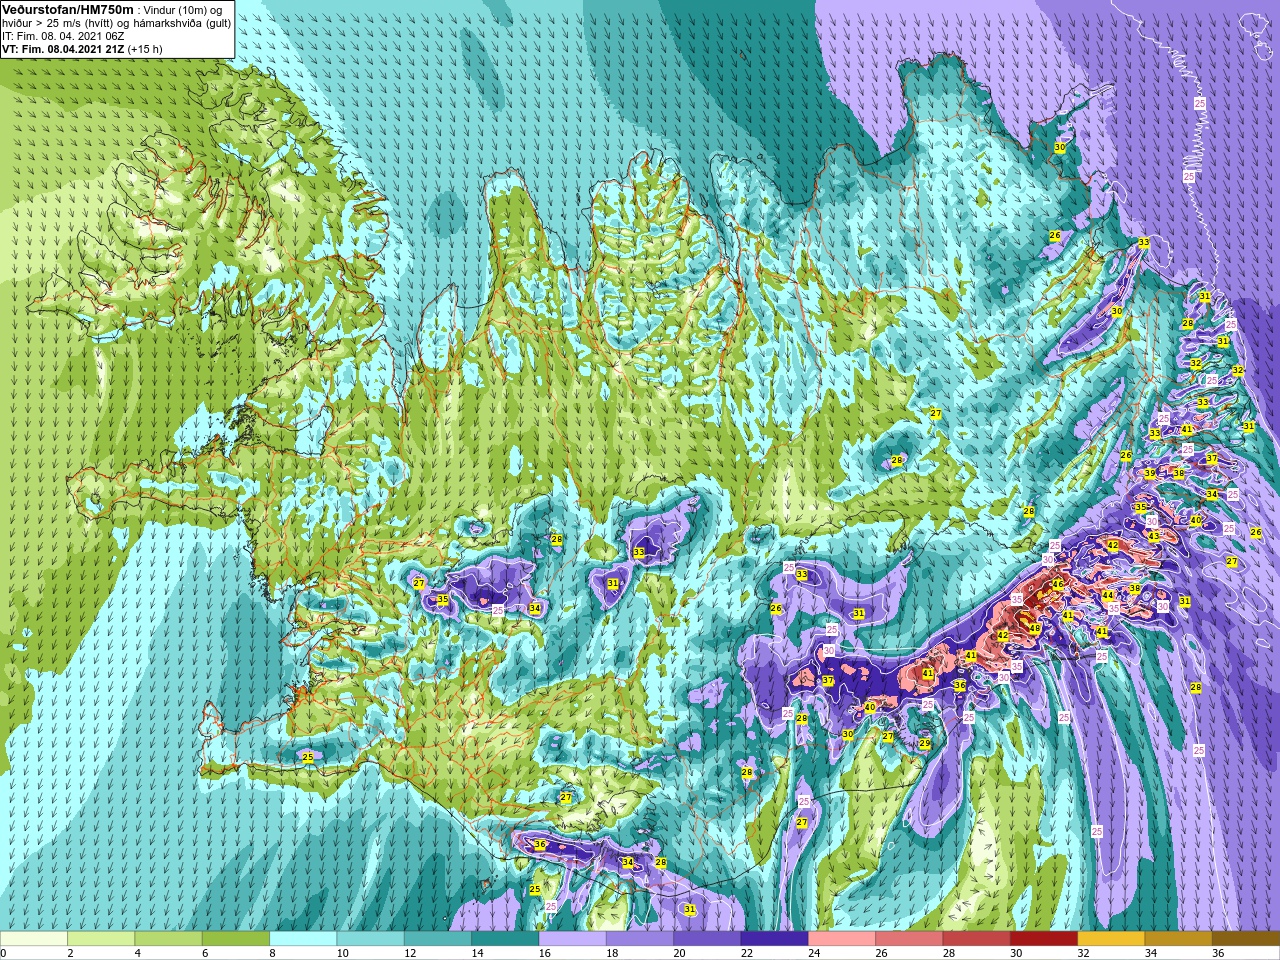Click the pale cream 0–2 m/s legend swatch
Screen dimensions: 1280x960
point(34,939)
